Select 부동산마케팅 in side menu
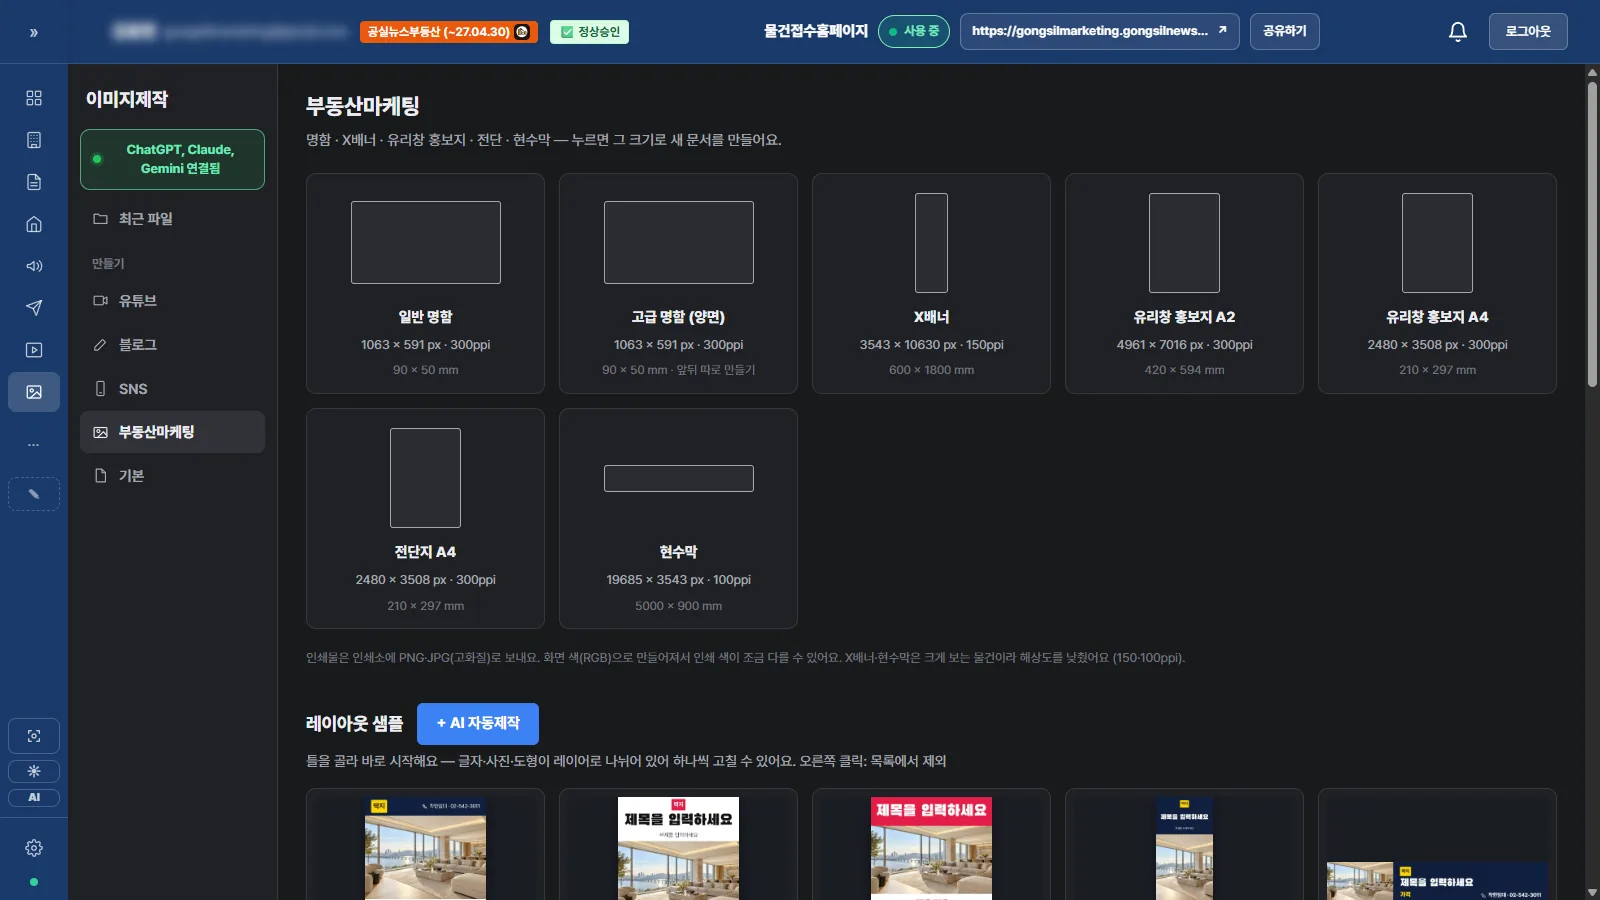1600x900 pixels. point(172,432)
